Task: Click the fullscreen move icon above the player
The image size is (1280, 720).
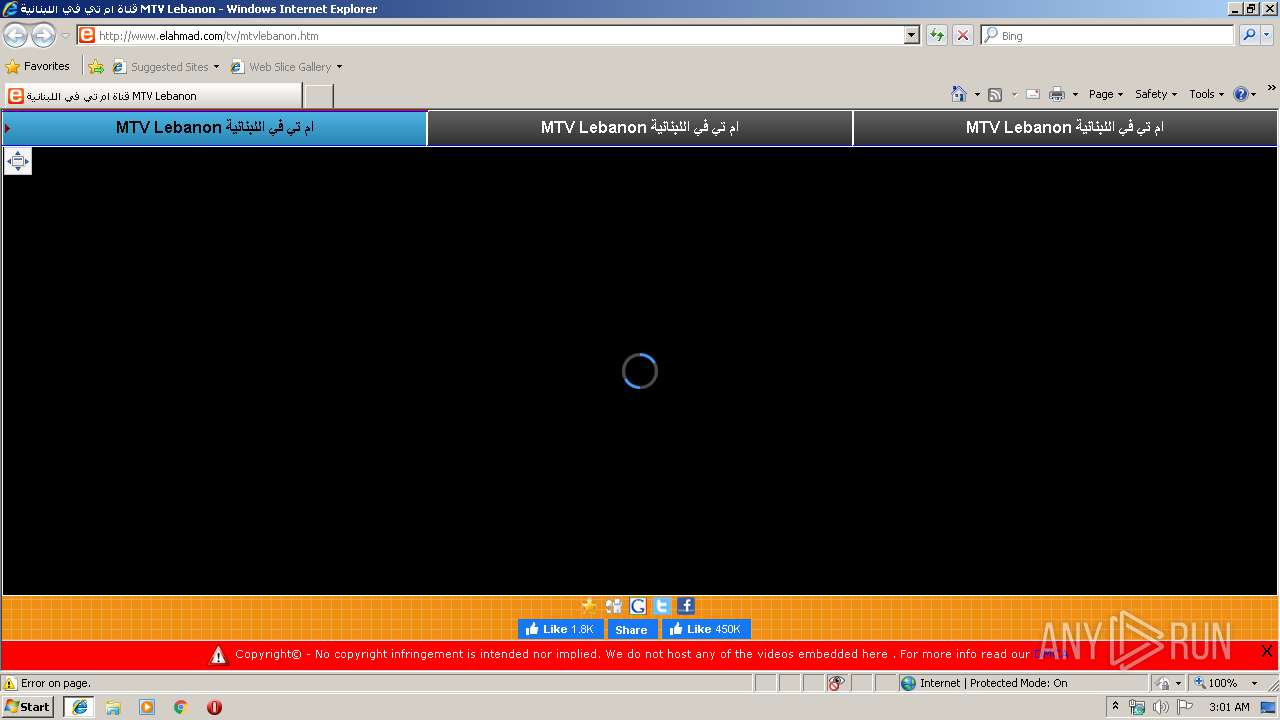Action: (18, 160)
